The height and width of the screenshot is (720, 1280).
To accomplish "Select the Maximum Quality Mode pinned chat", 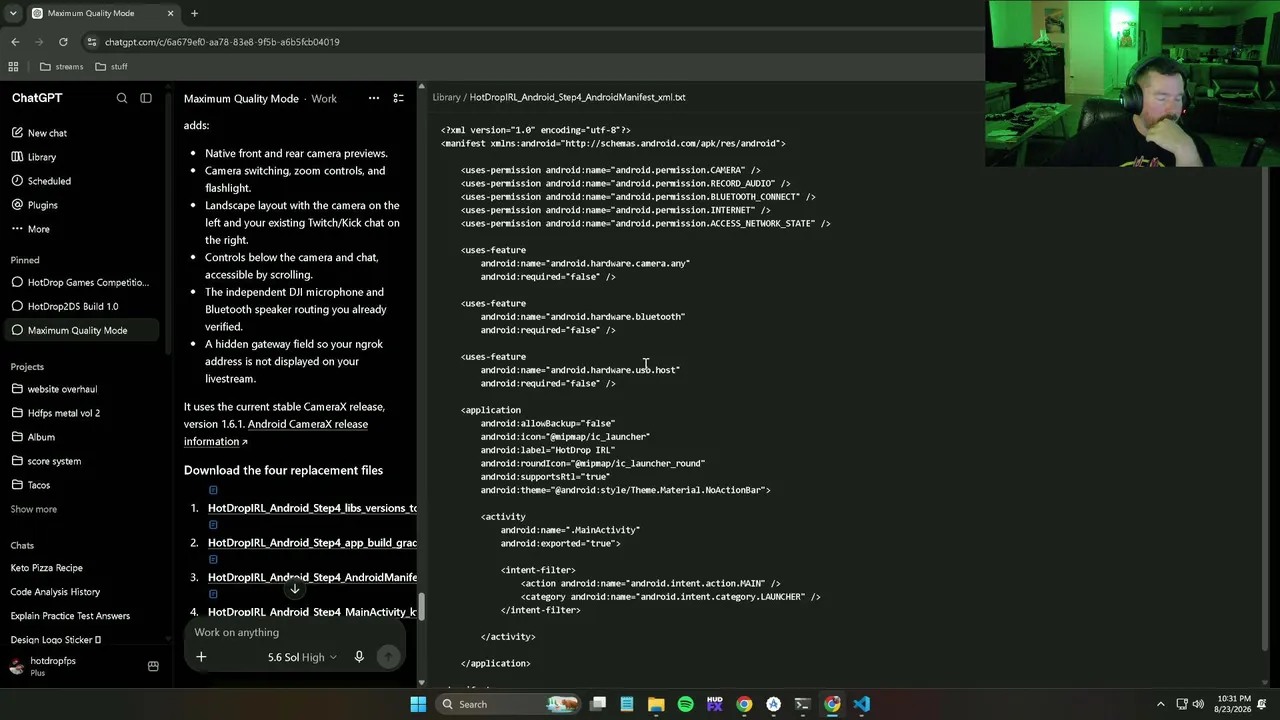I will [x=80, y=330].
